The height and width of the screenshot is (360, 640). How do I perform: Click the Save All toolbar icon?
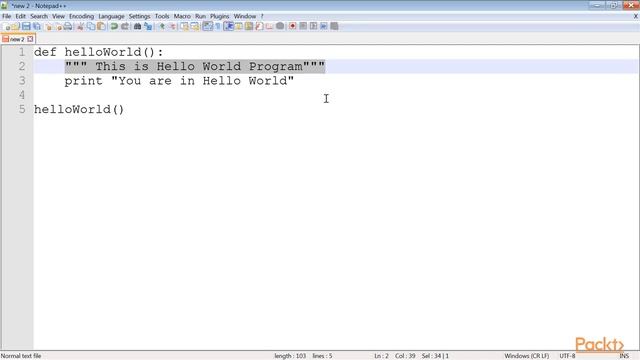pos(37,27)
